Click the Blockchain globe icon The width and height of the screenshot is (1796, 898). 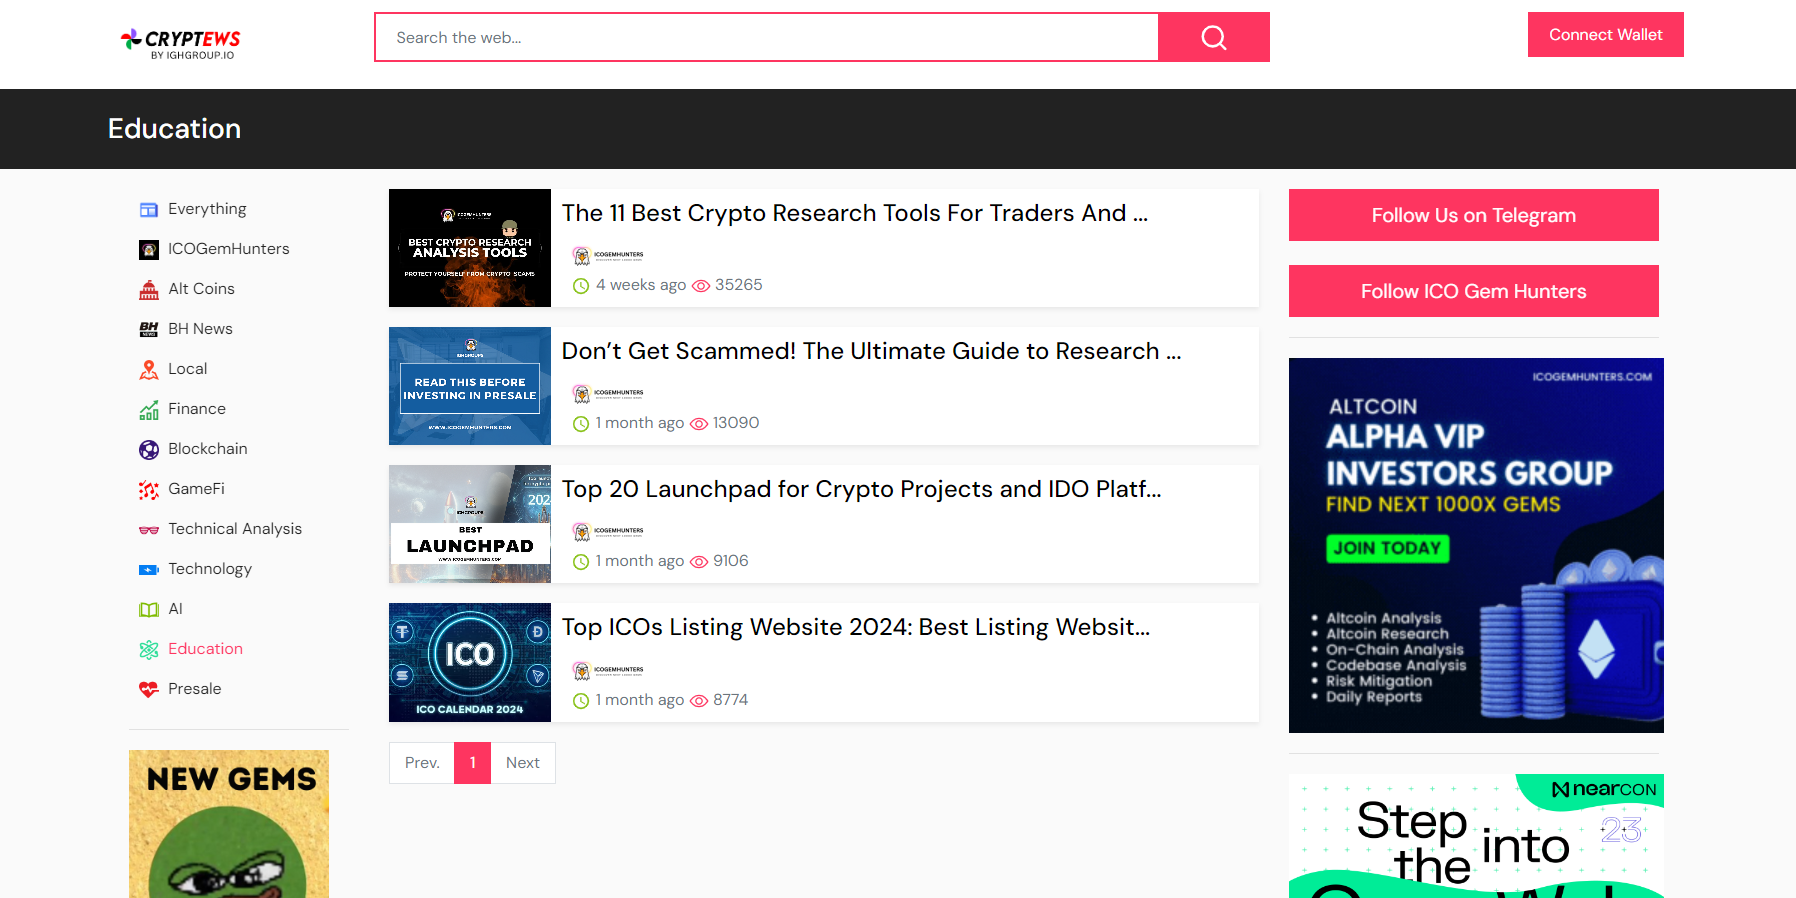(x=149, y=450)
